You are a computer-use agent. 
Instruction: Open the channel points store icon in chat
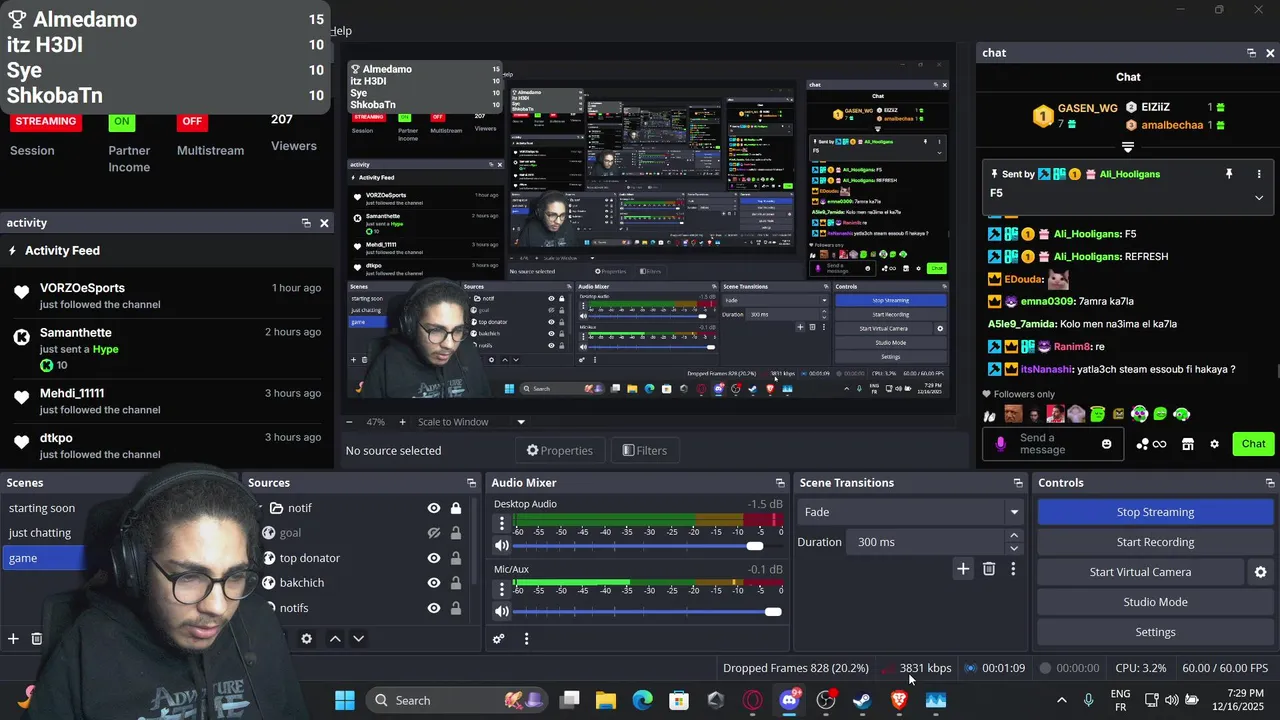tap(1188, 444)
